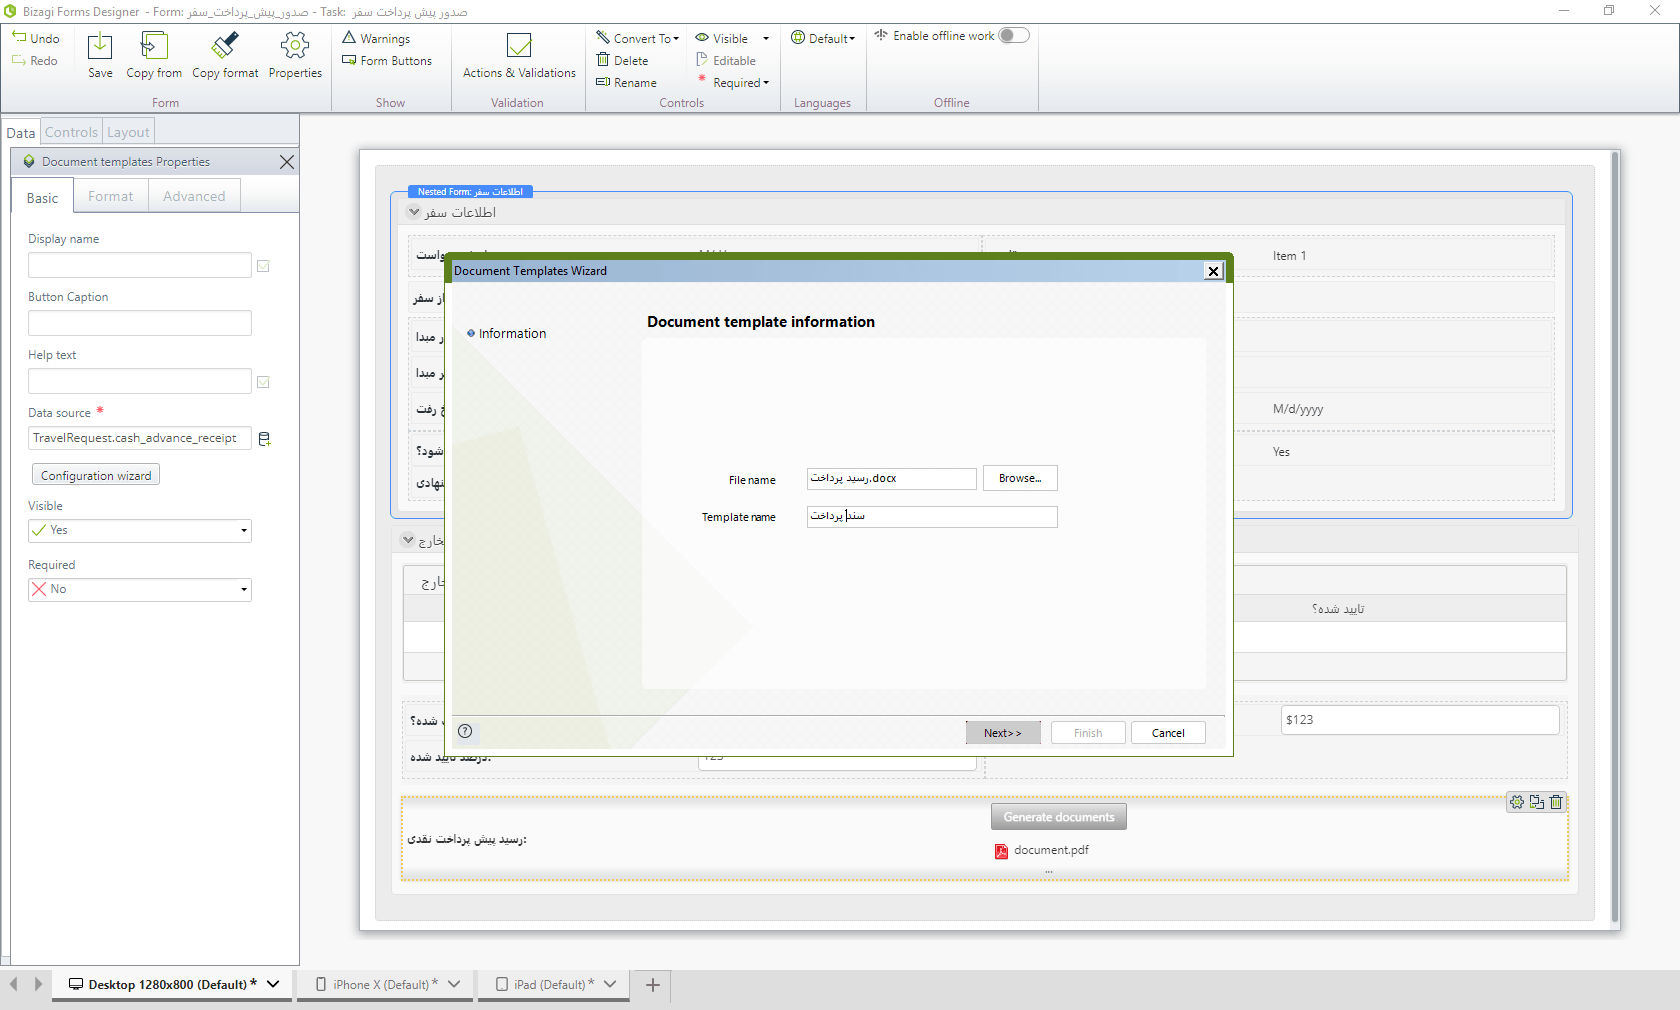This screenshot has height=1010, width=1680.
Task: Open Required No combo box
Action: click(x=140, y=590)
